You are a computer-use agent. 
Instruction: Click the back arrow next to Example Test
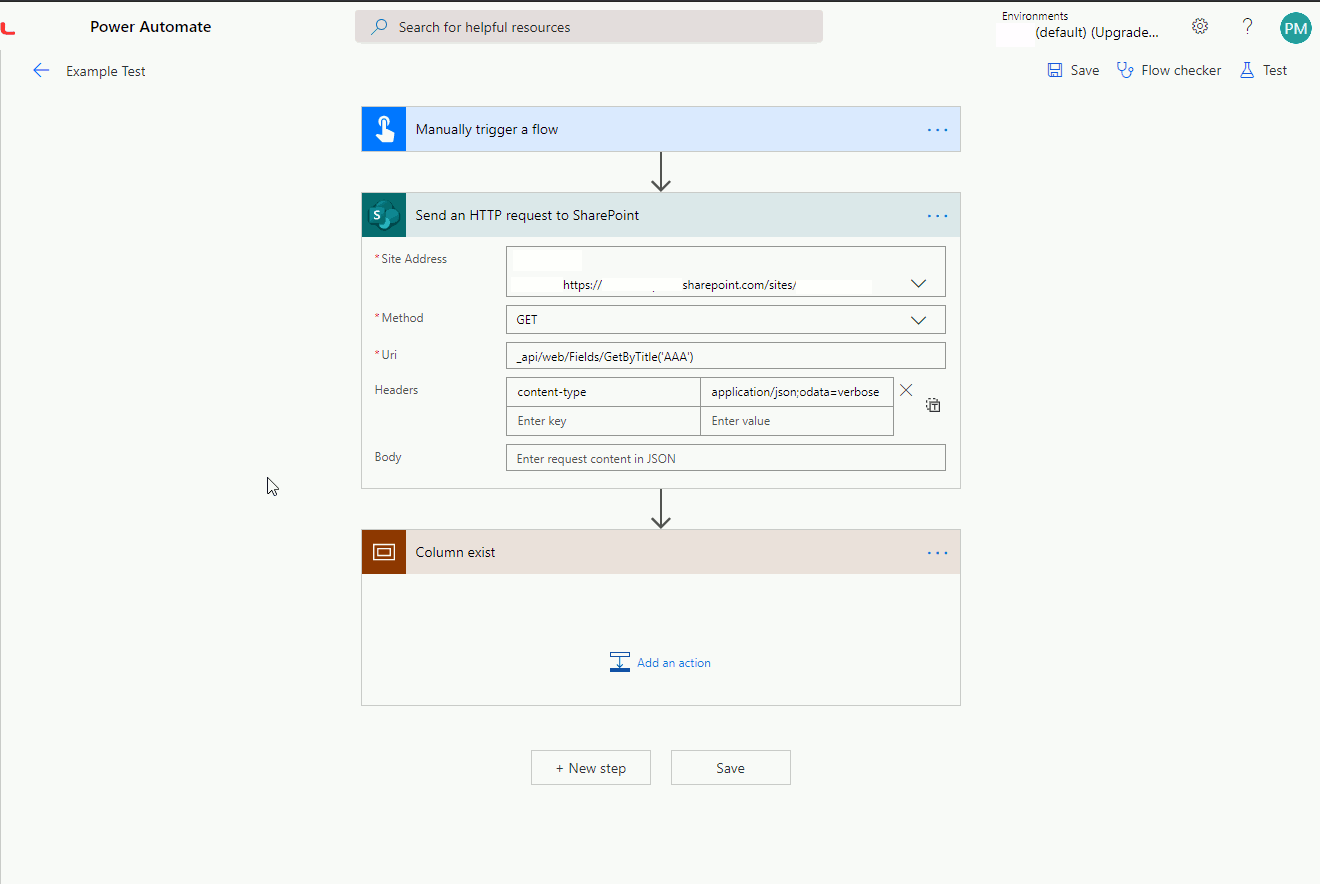tap(41, 70)
